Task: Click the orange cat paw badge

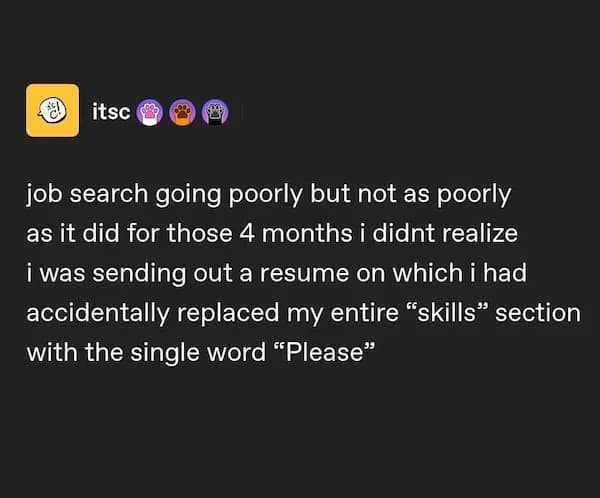Action: (x=181, y=112)
